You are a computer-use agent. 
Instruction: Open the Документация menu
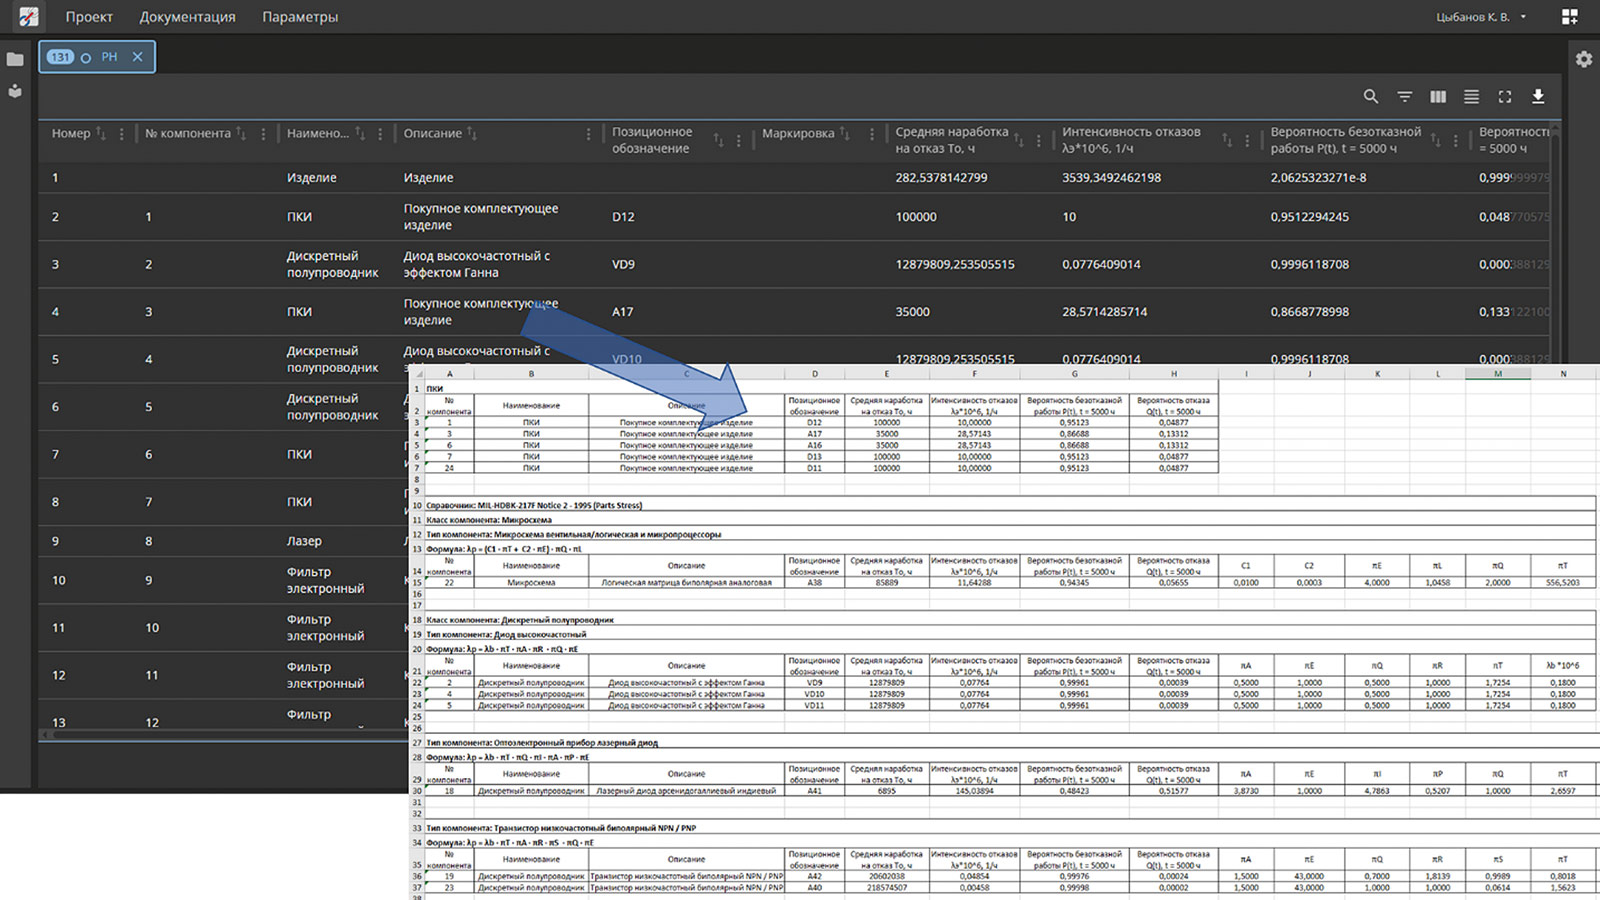(x=187, y=17)
